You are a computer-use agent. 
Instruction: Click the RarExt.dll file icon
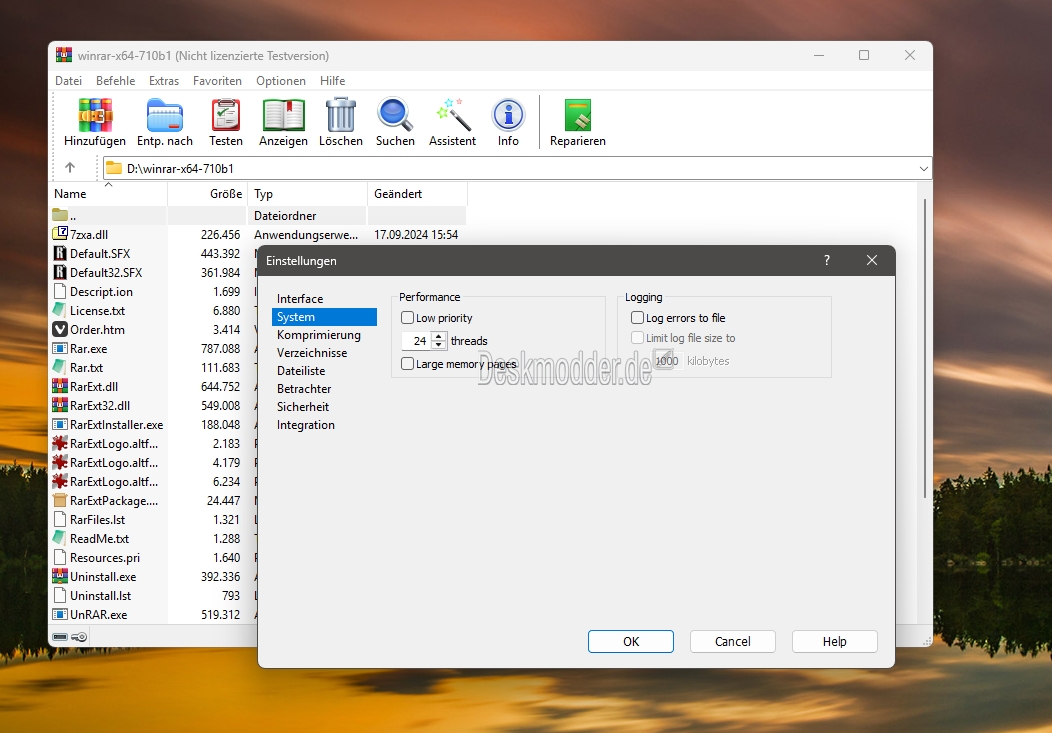(60, 386)
